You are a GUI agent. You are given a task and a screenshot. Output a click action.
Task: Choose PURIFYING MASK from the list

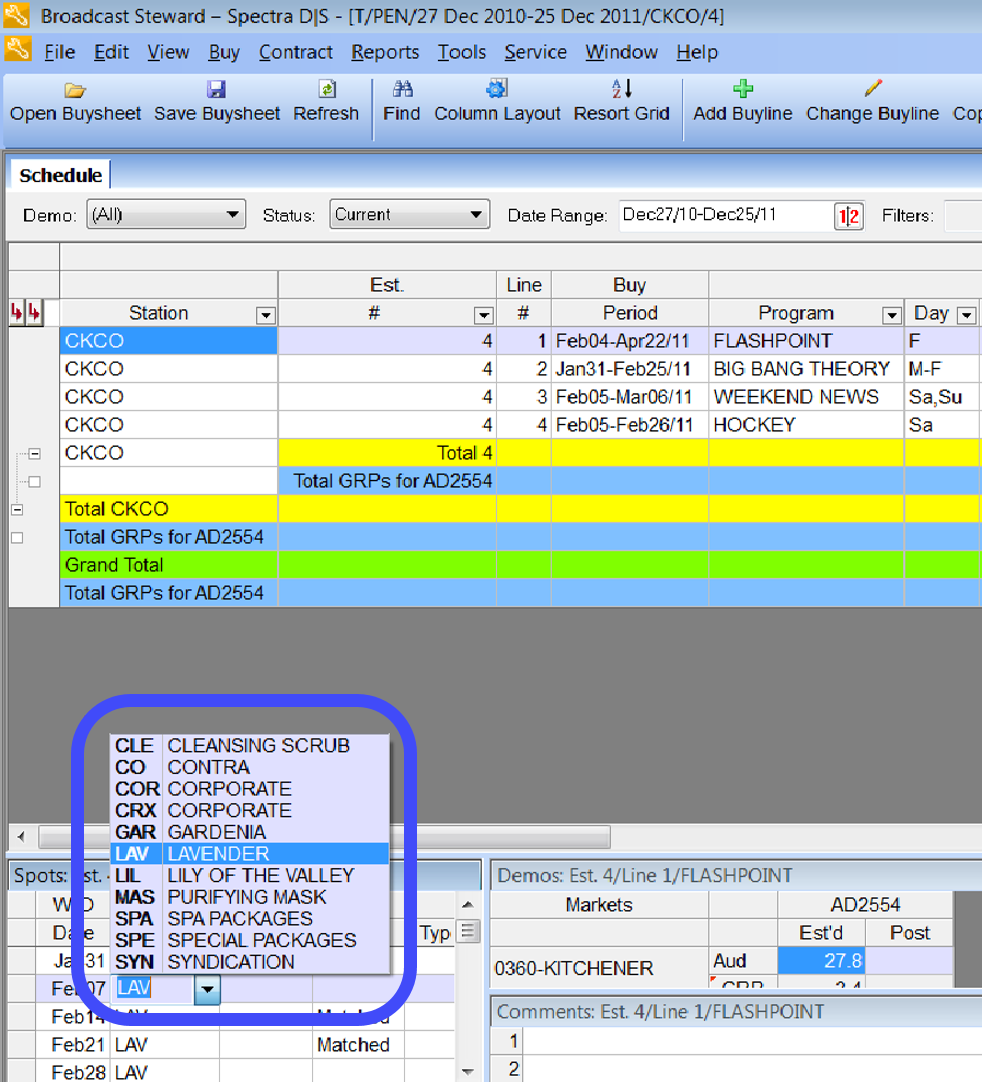click(x=250, y=896)
